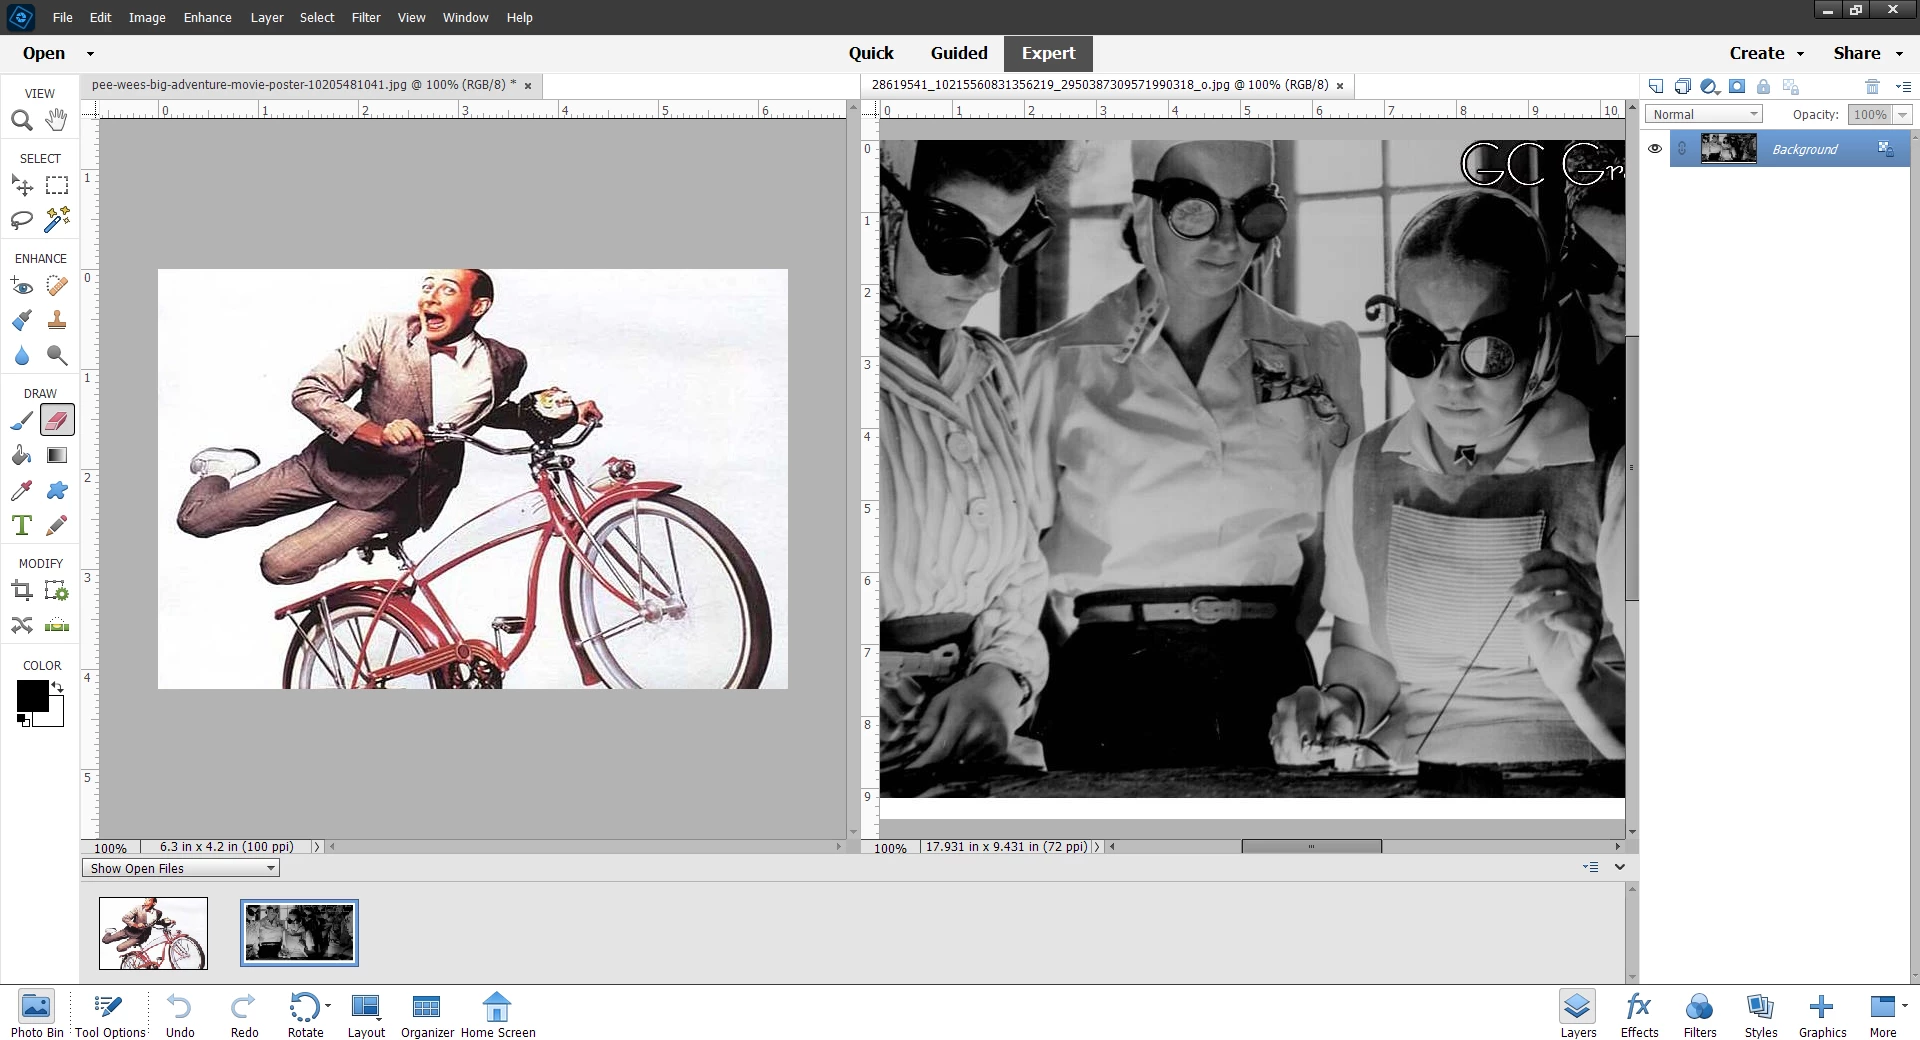The width and height of the screenshot is (1920, 1040).
Task: Toggle the Filters panel
Action: [1700, 1015]
